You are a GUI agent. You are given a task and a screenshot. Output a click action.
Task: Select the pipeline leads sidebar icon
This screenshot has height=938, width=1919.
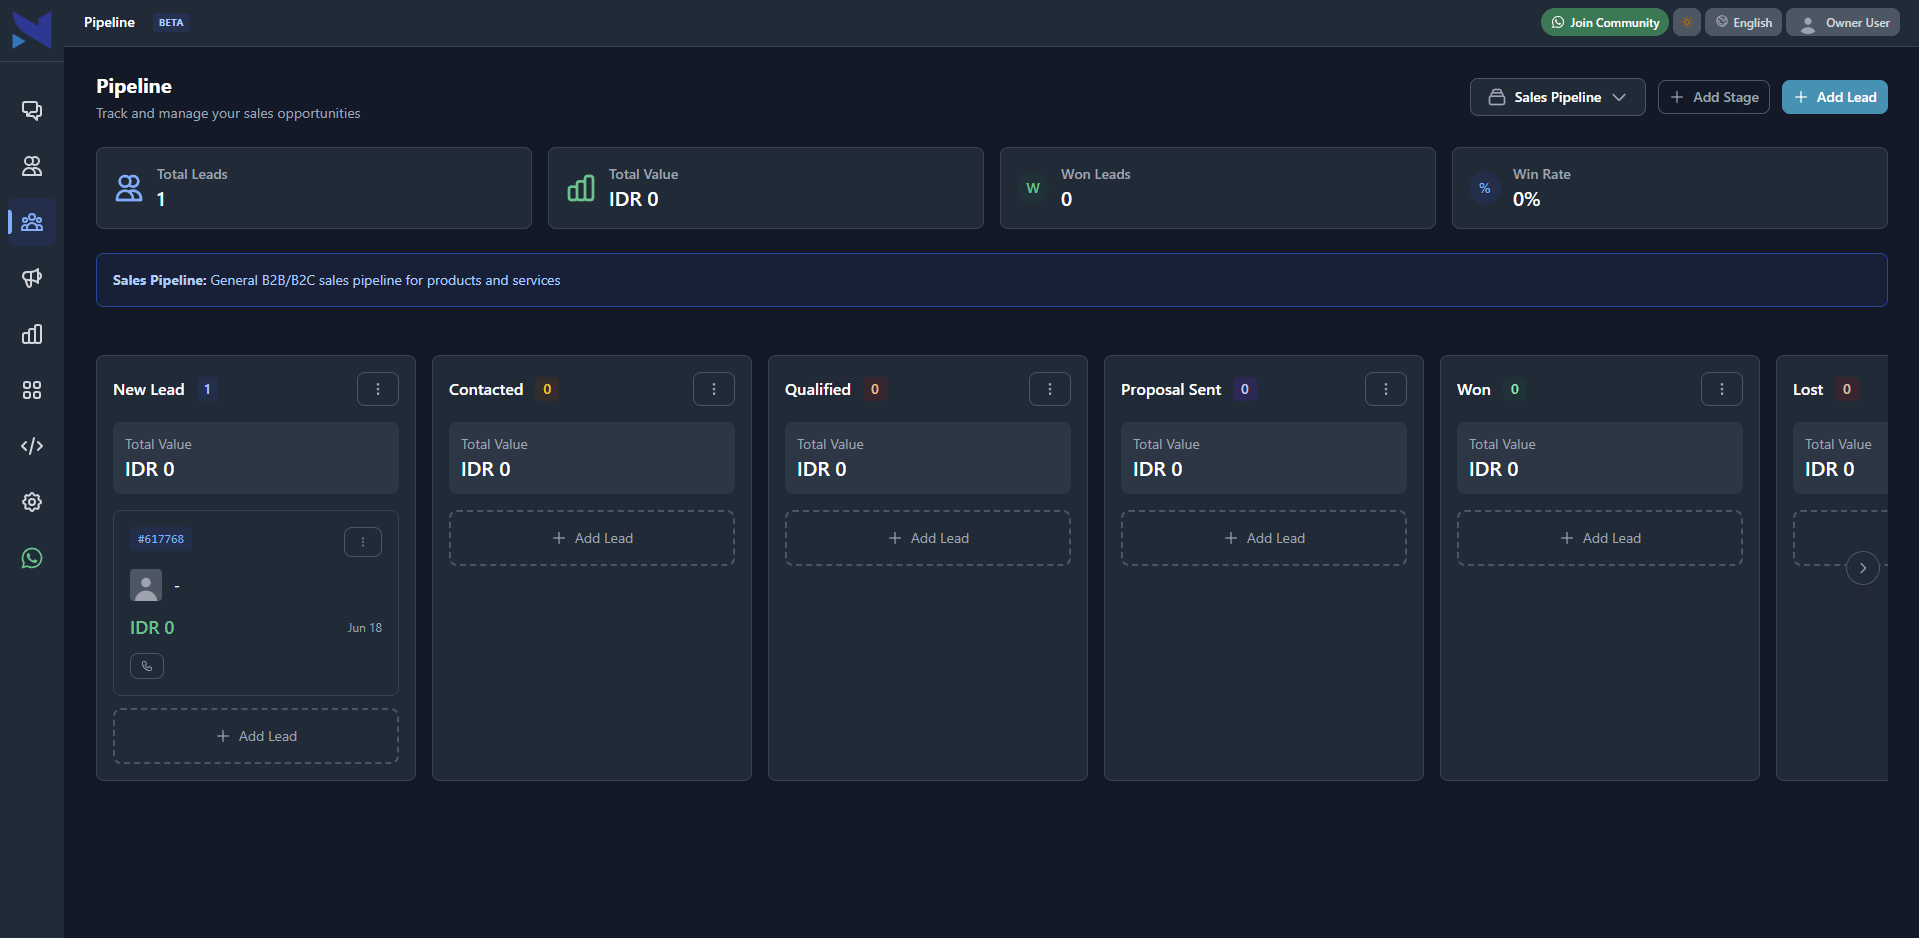(x=32, y=222)
